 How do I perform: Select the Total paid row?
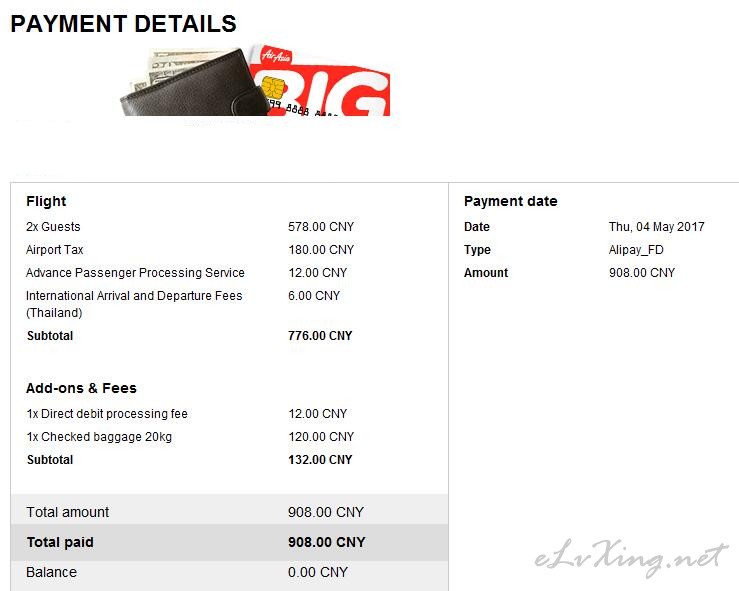pyautogui.click(x=60, y=542)
